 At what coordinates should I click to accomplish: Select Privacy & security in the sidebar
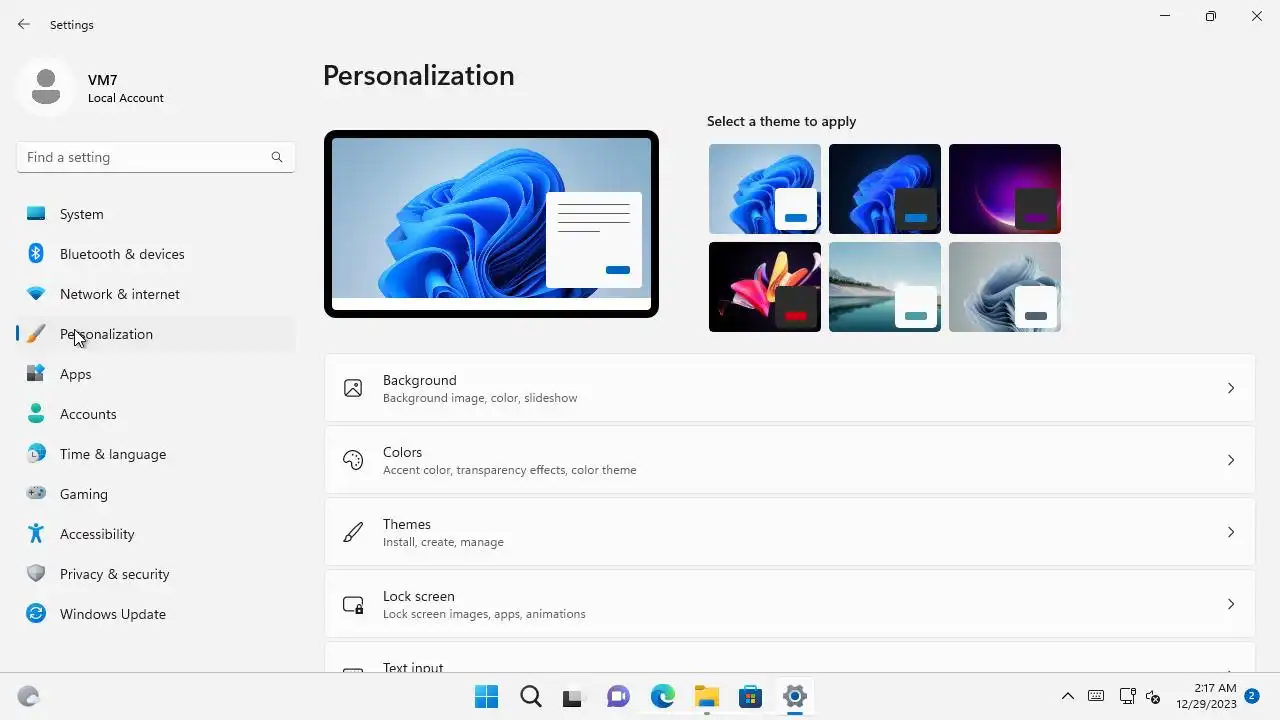coord(156,574)
